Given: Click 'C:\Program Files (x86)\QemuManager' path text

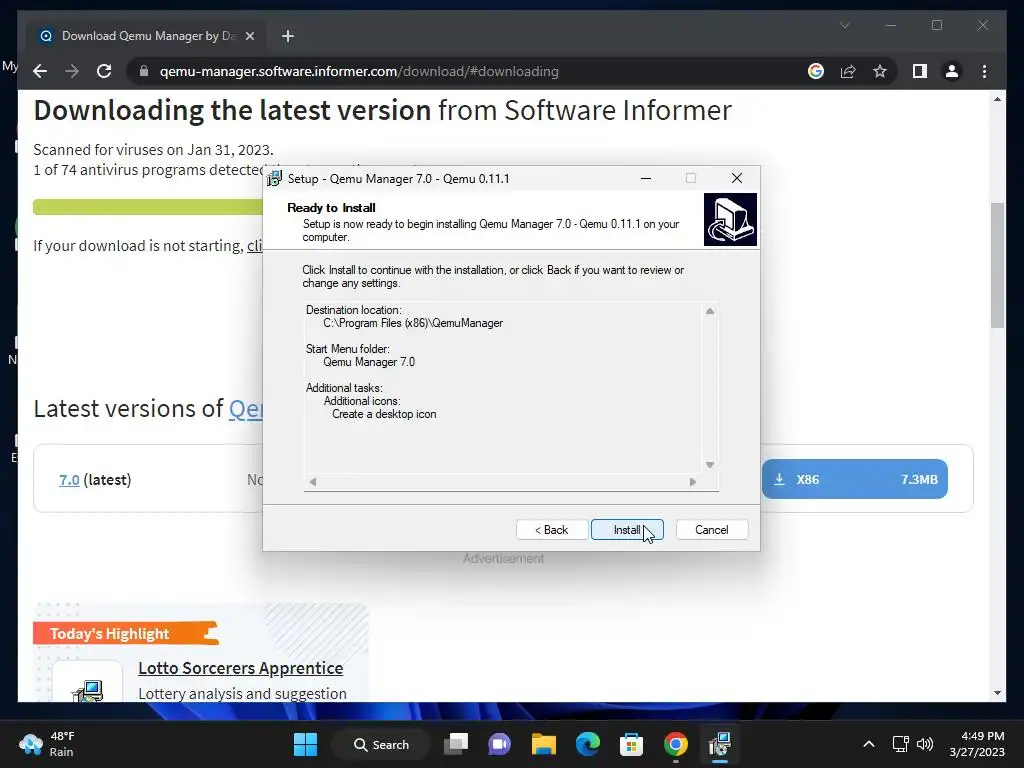Looking at the screenshot, I should coord(413,323).
